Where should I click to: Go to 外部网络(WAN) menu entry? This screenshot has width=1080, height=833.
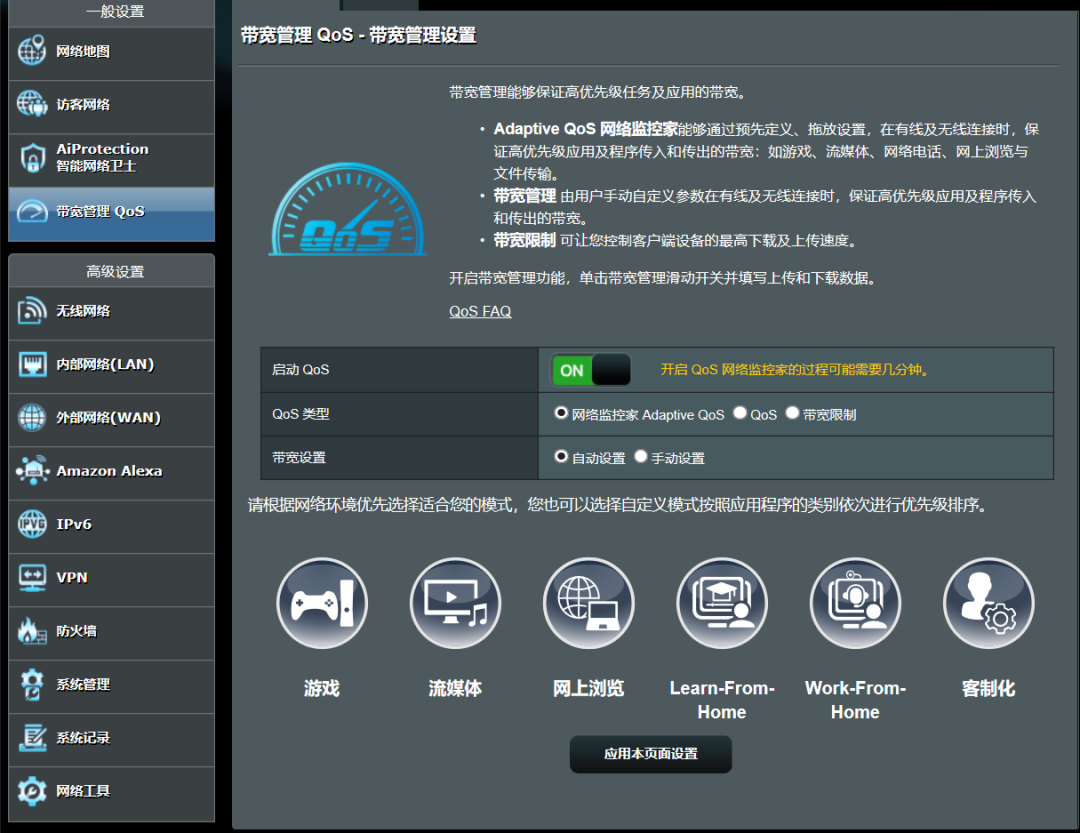(112, 420)
